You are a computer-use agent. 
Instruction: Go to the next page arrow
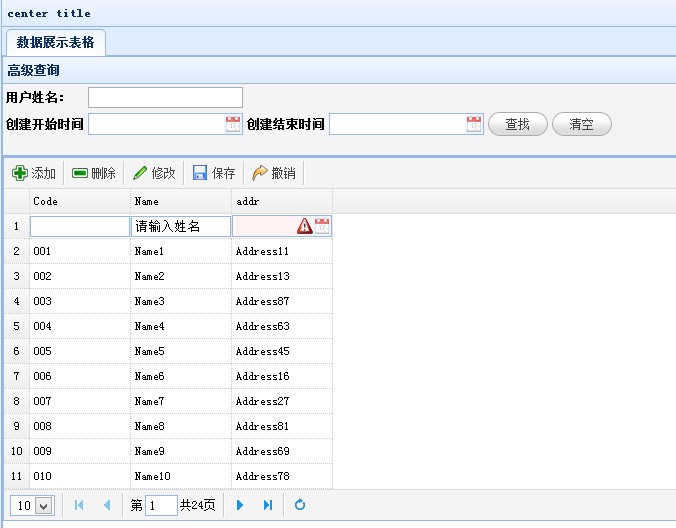click(240, 506)
